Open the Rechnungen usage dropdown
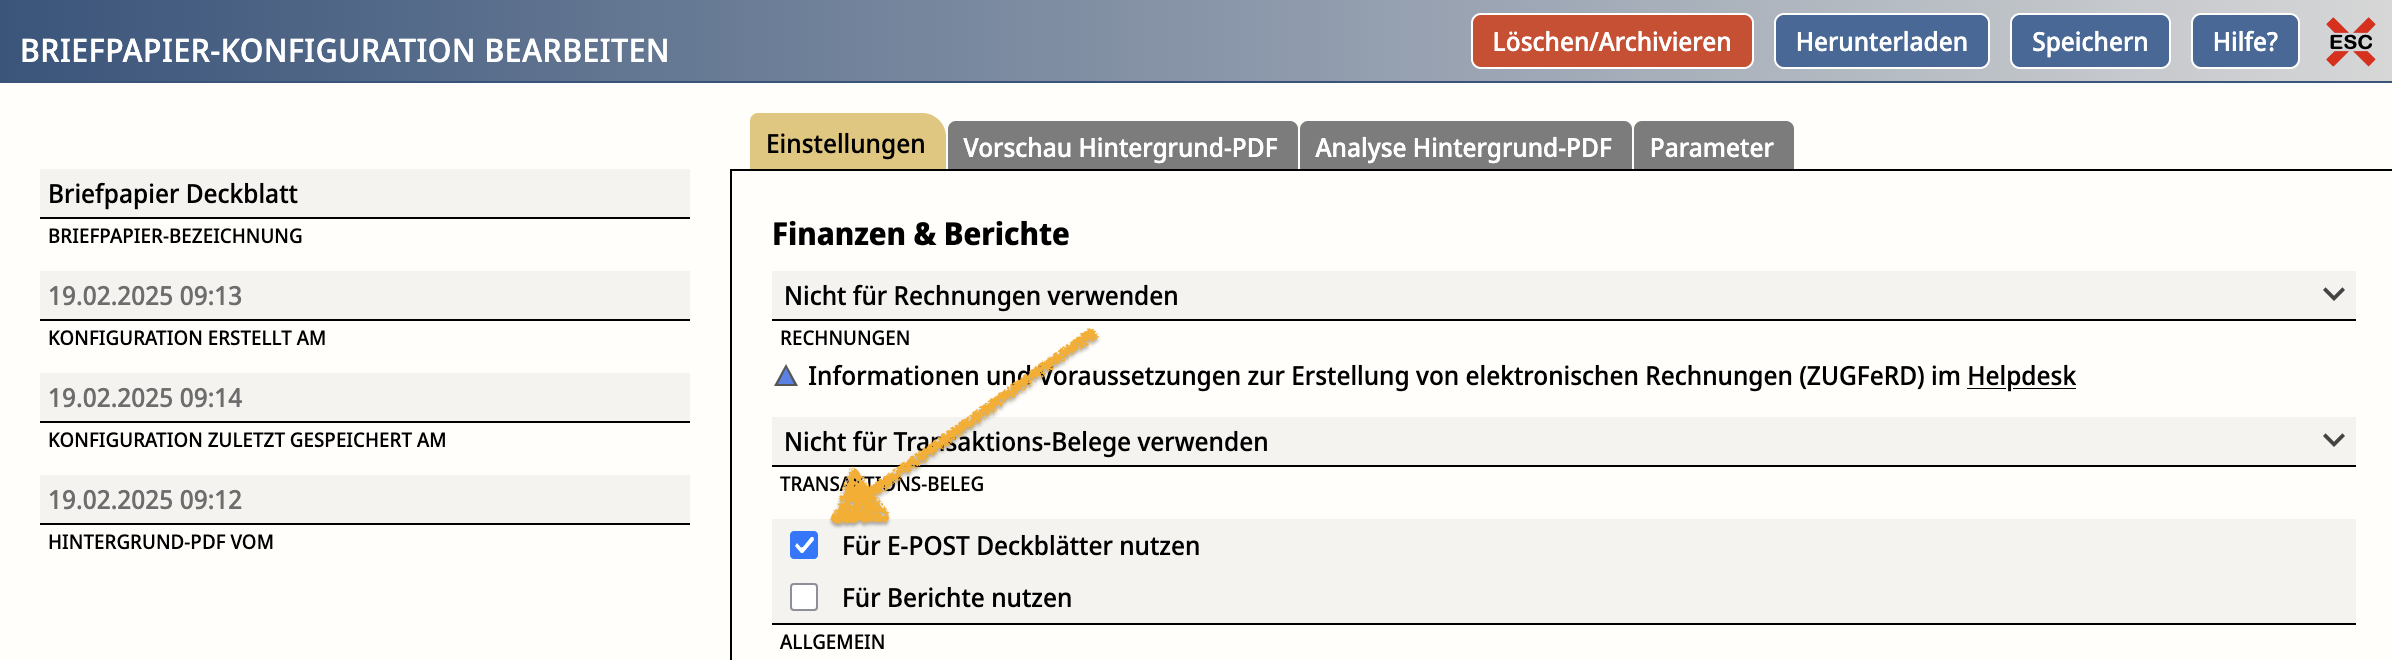Image resolution: width=2392 pixels, height=660 pixels. [x=1562, y=296]
